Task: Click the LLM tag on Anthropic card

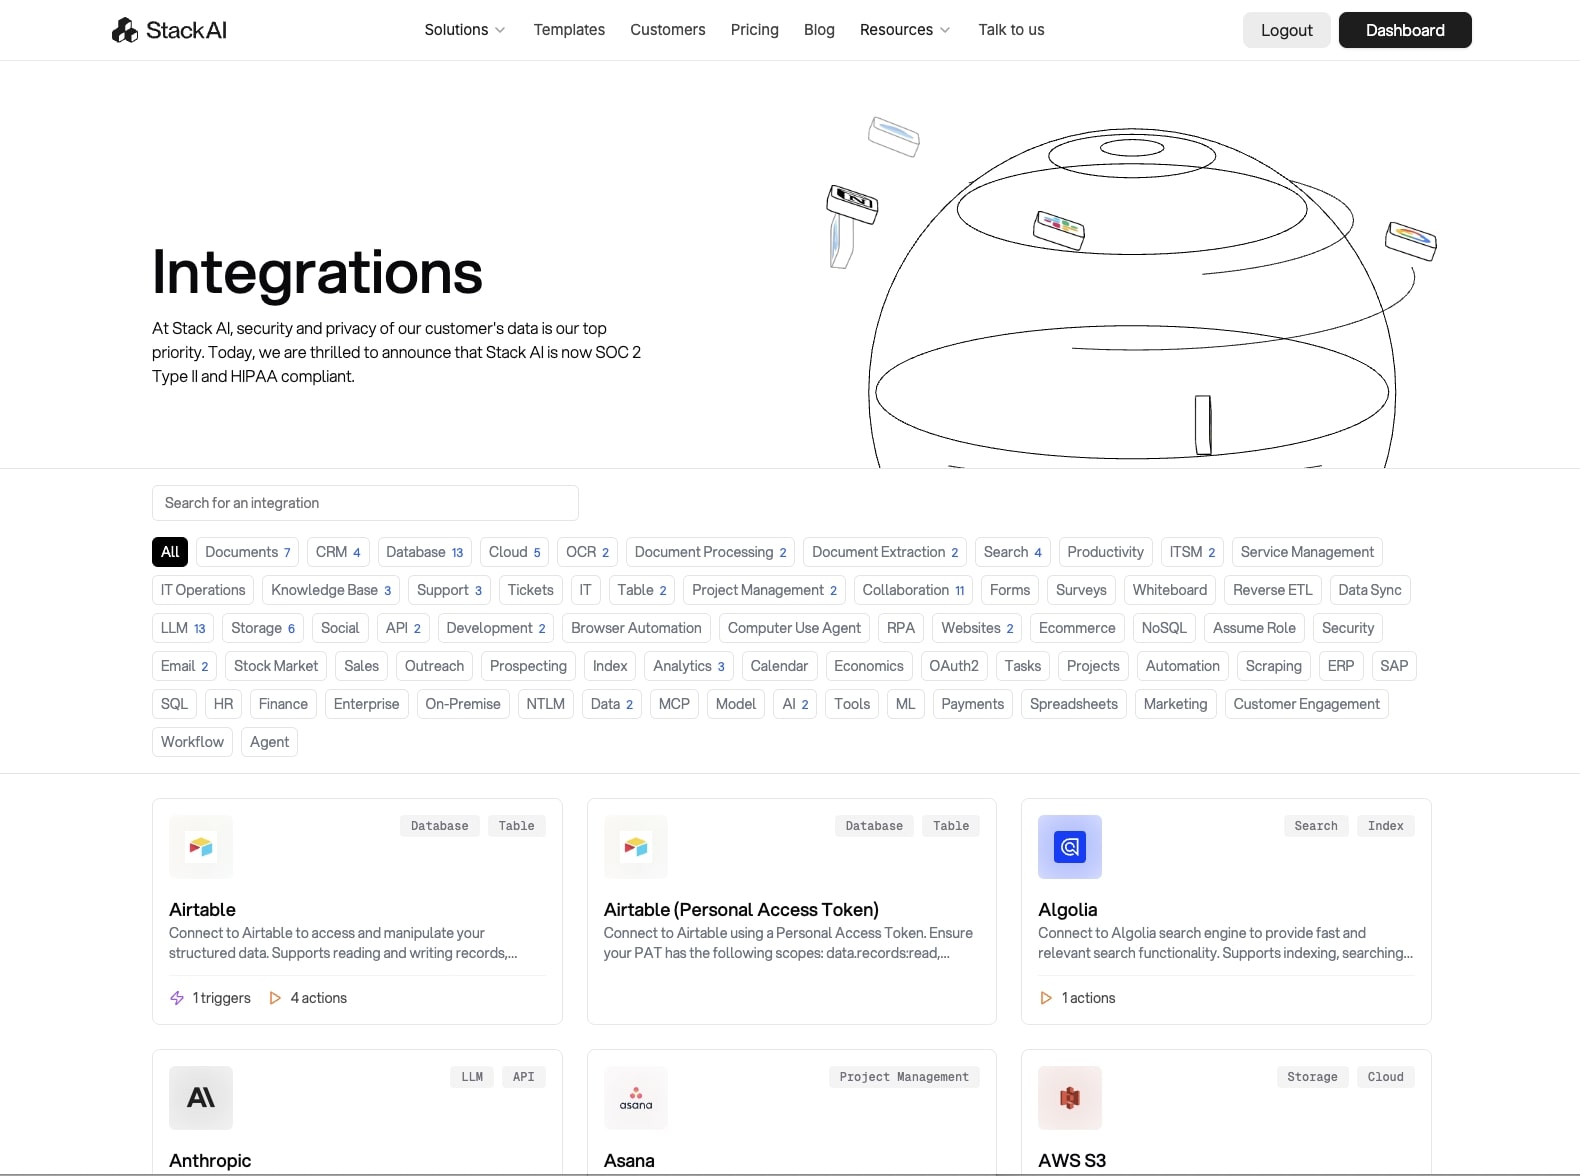Action: tap(472, 1077)
